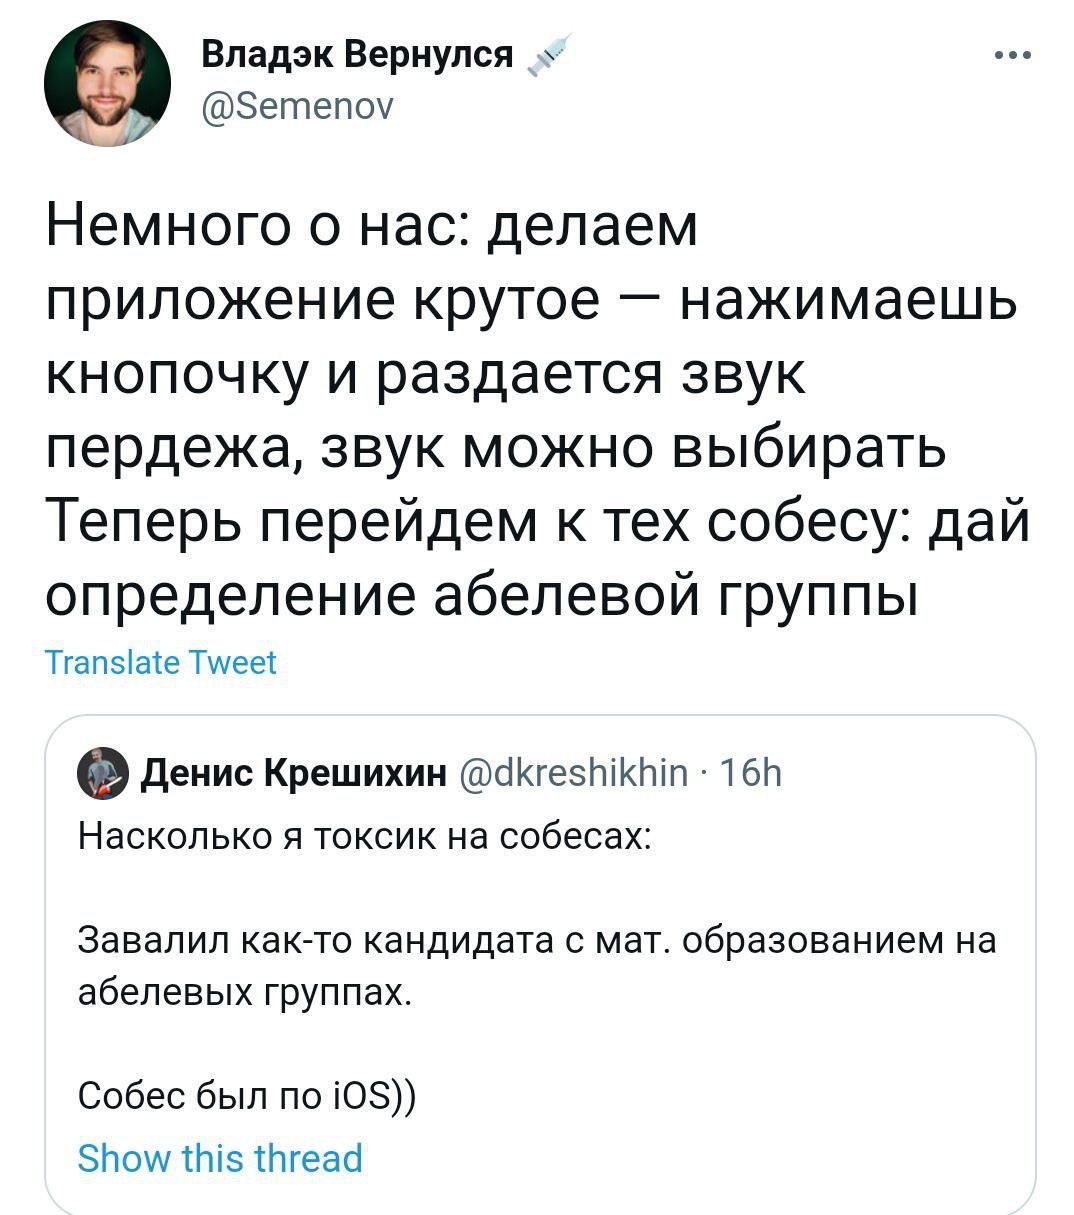Click the quoted line starting "Завалил как-то кандидата"
Image resolution: width=1074 pixels, height=1215 pixels.
(x=537, y=941)
